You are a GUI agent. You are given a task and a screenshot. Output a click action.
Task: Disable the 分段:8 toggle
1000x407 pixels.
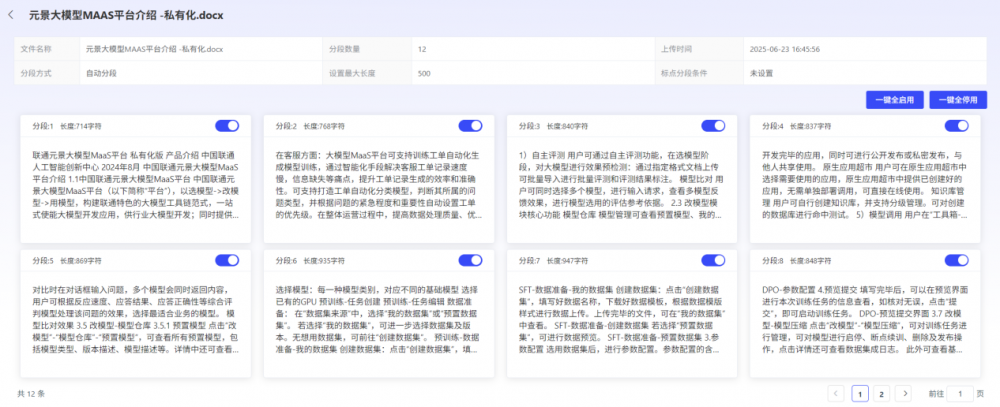point(957,260)
